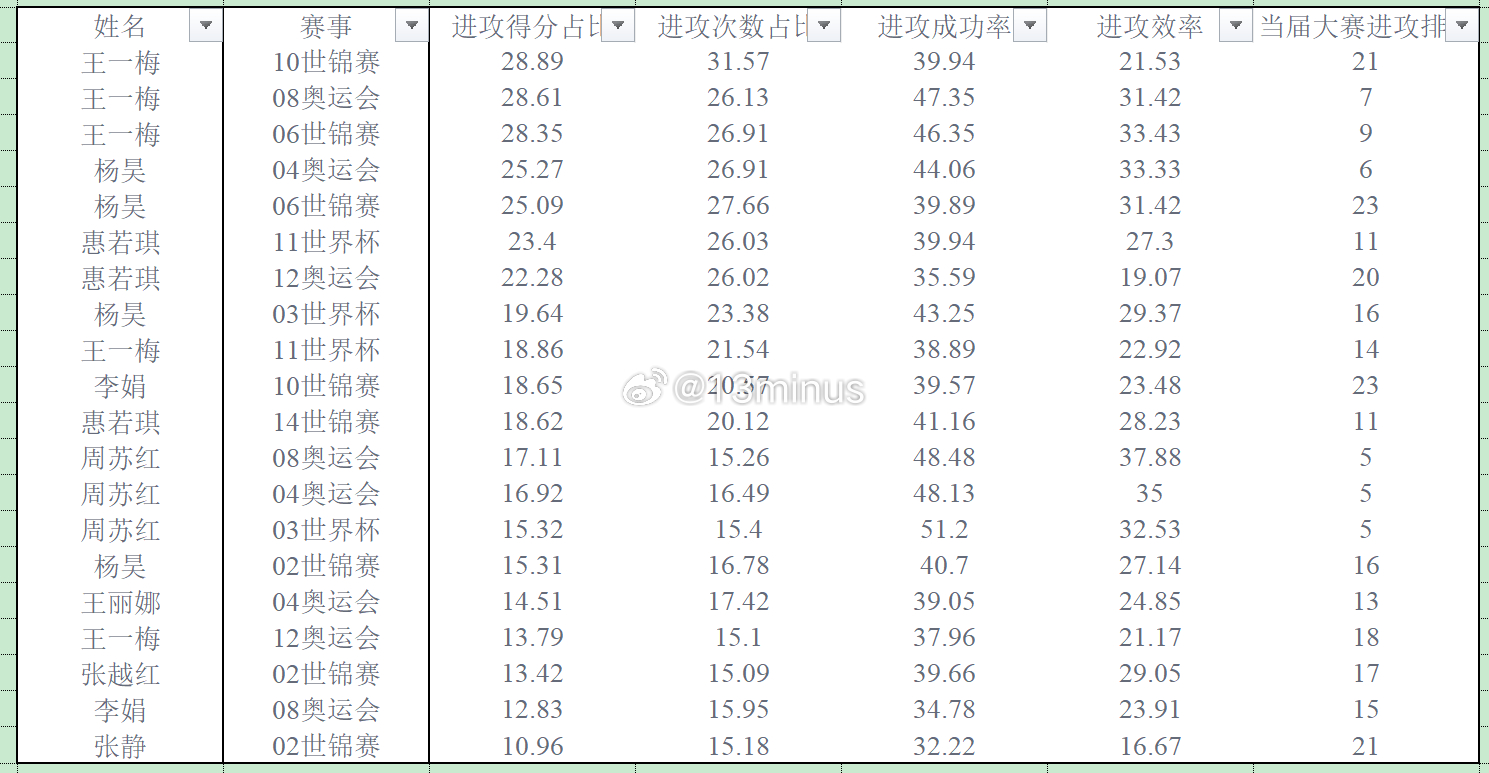Select attack share cell 17.42
The width and height of the screenshot is (1489, 773).
(738, 602)
